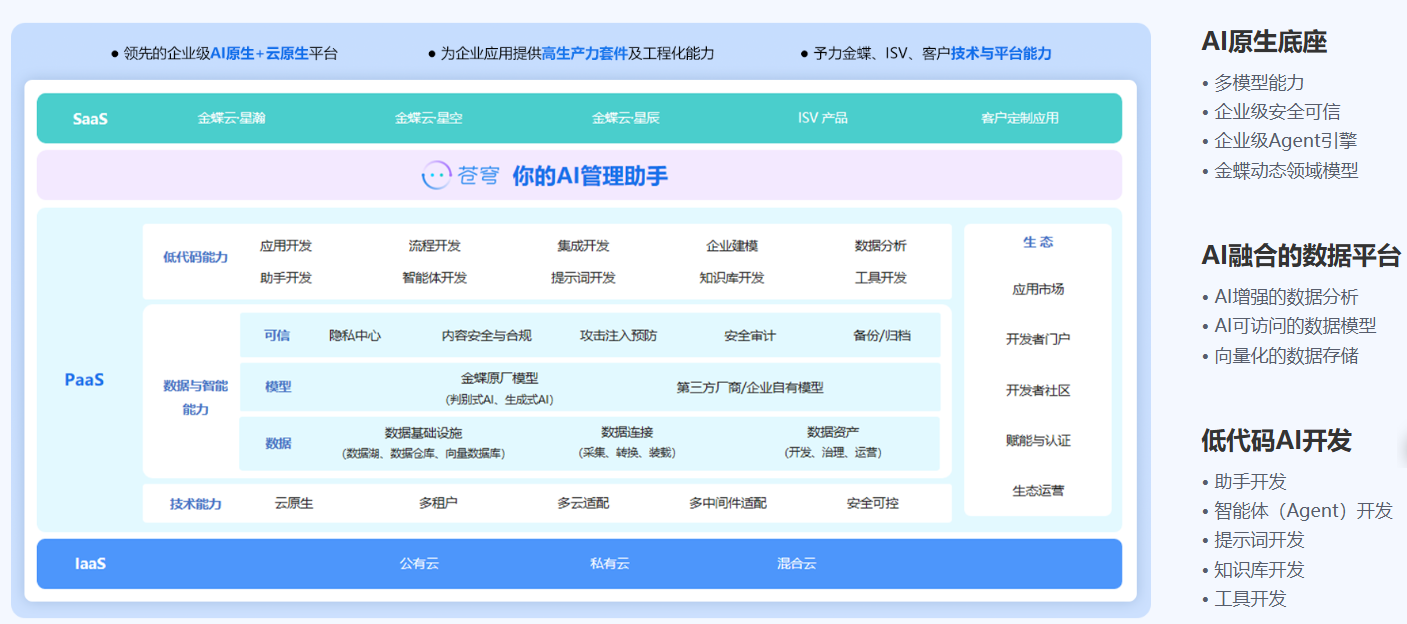Screen dimensions: 1407x624
Task: Click the 低代码AI开发 heading
Action: click(1276, 440)
